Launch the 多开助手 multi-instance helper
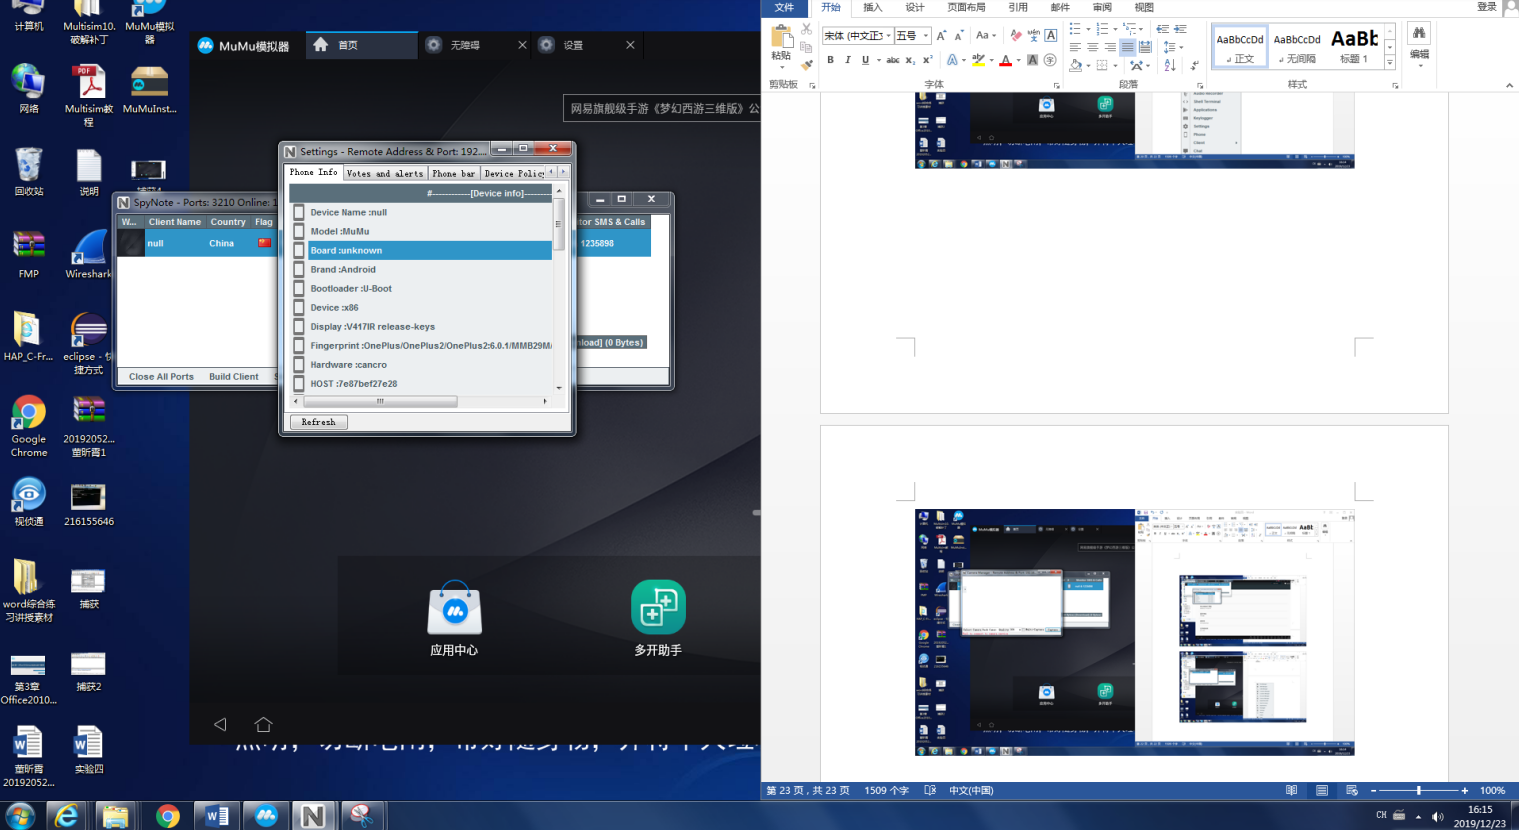The image size is (1519, 830). pyautogui.click(x=657, y=609)
